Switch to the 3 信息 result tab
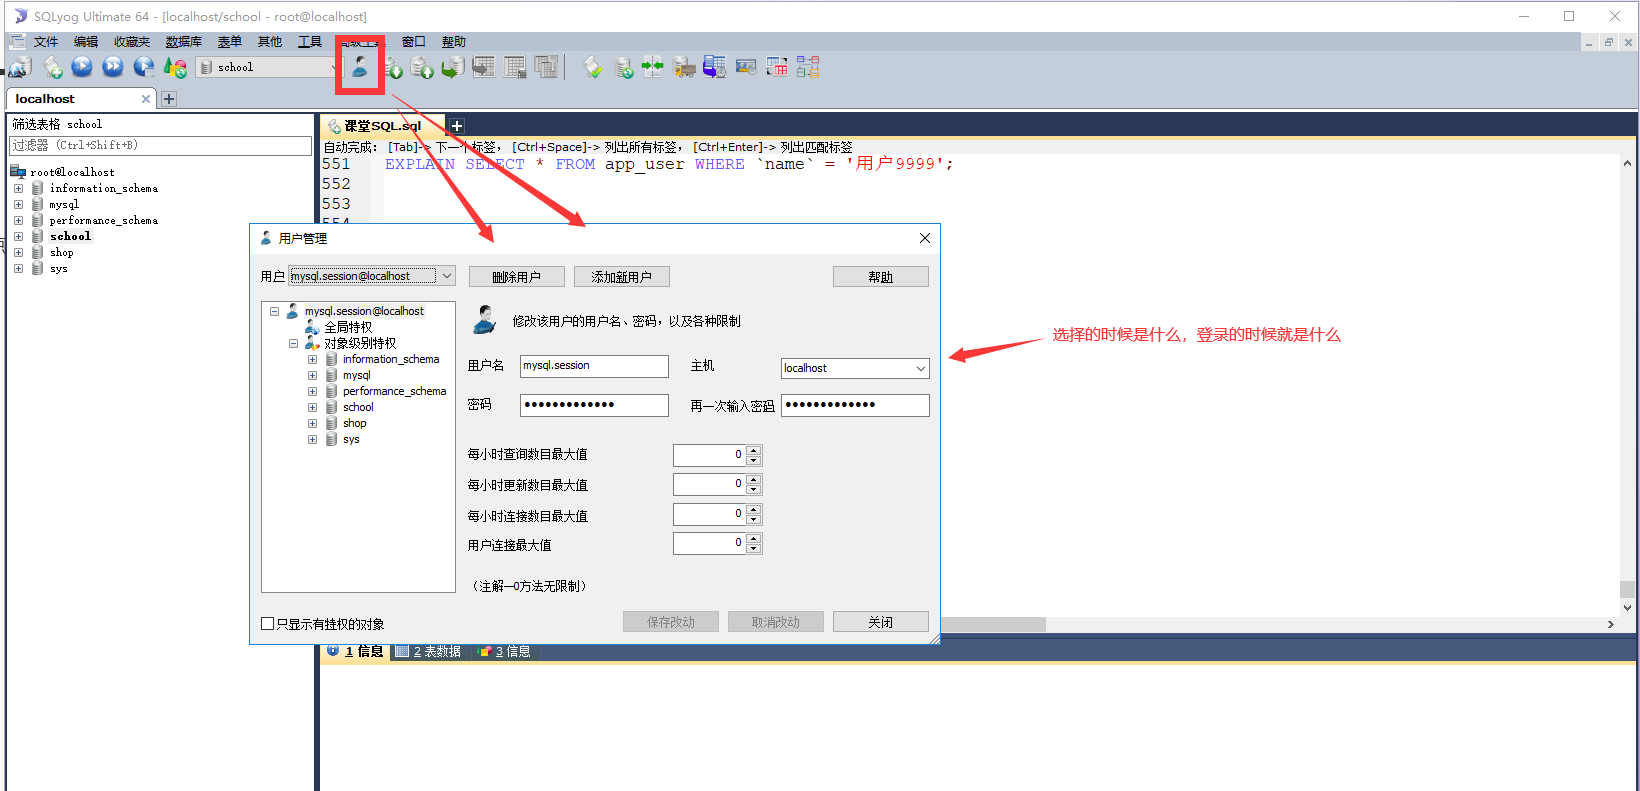The image size is (1640, 791). (505, 651)
